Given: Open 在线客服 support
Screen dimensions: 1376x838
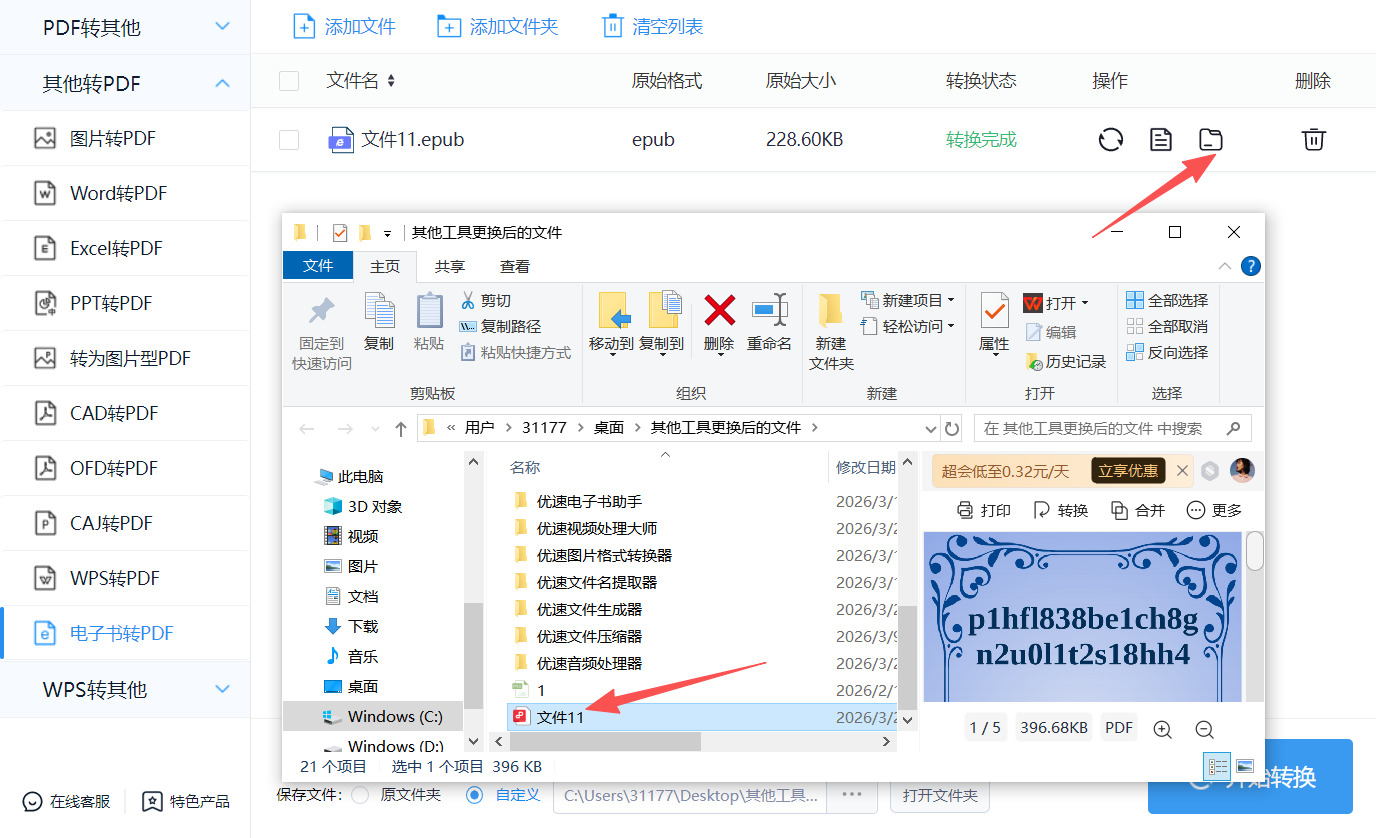Looking at the screenshot, I should pos(67,801).
